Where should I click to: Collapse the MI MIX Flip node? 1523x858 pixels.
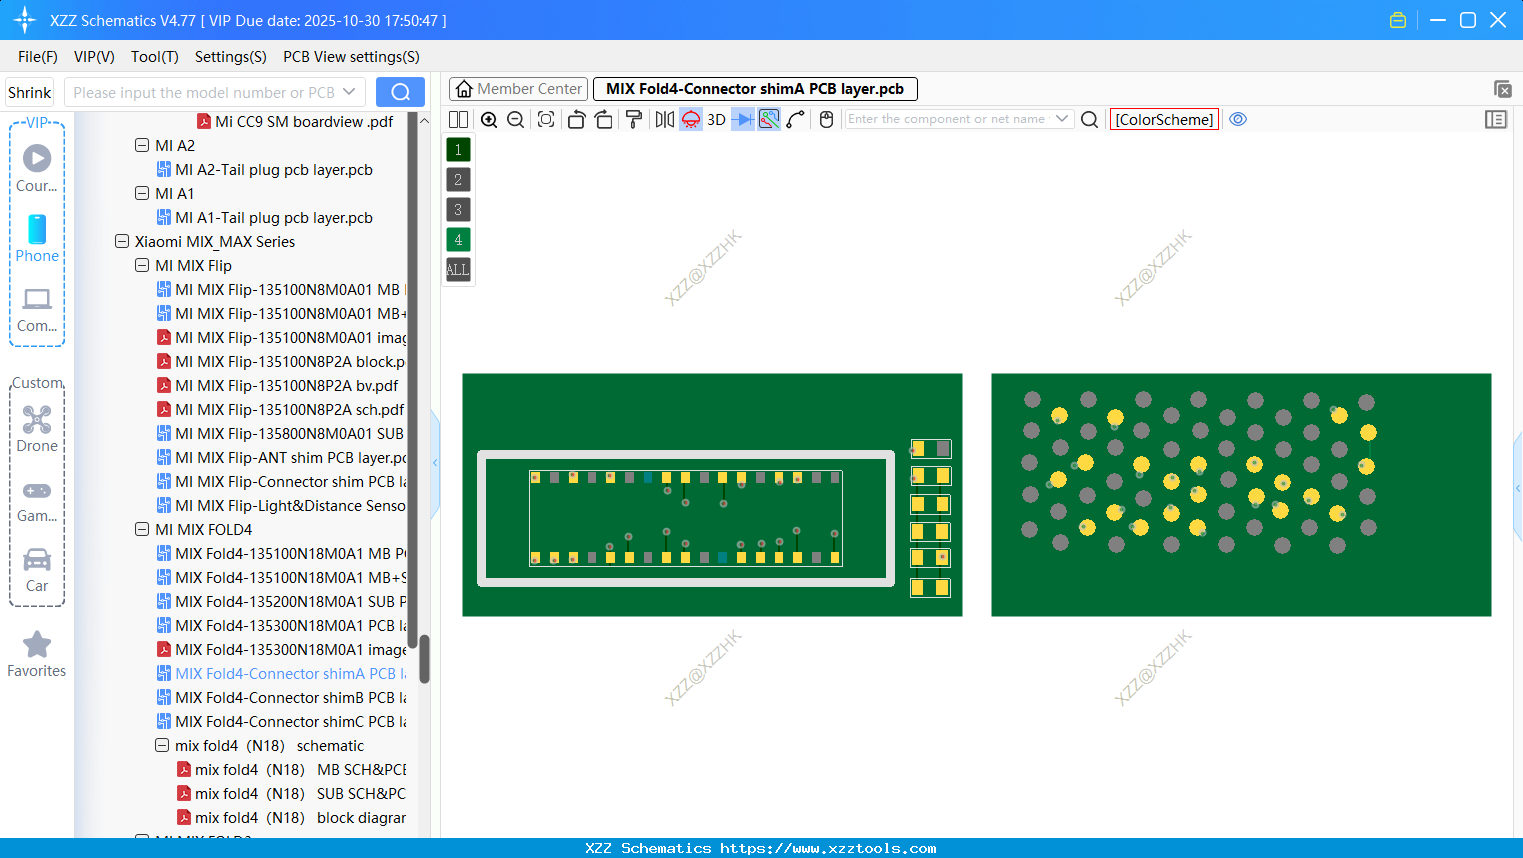[142, 265]
